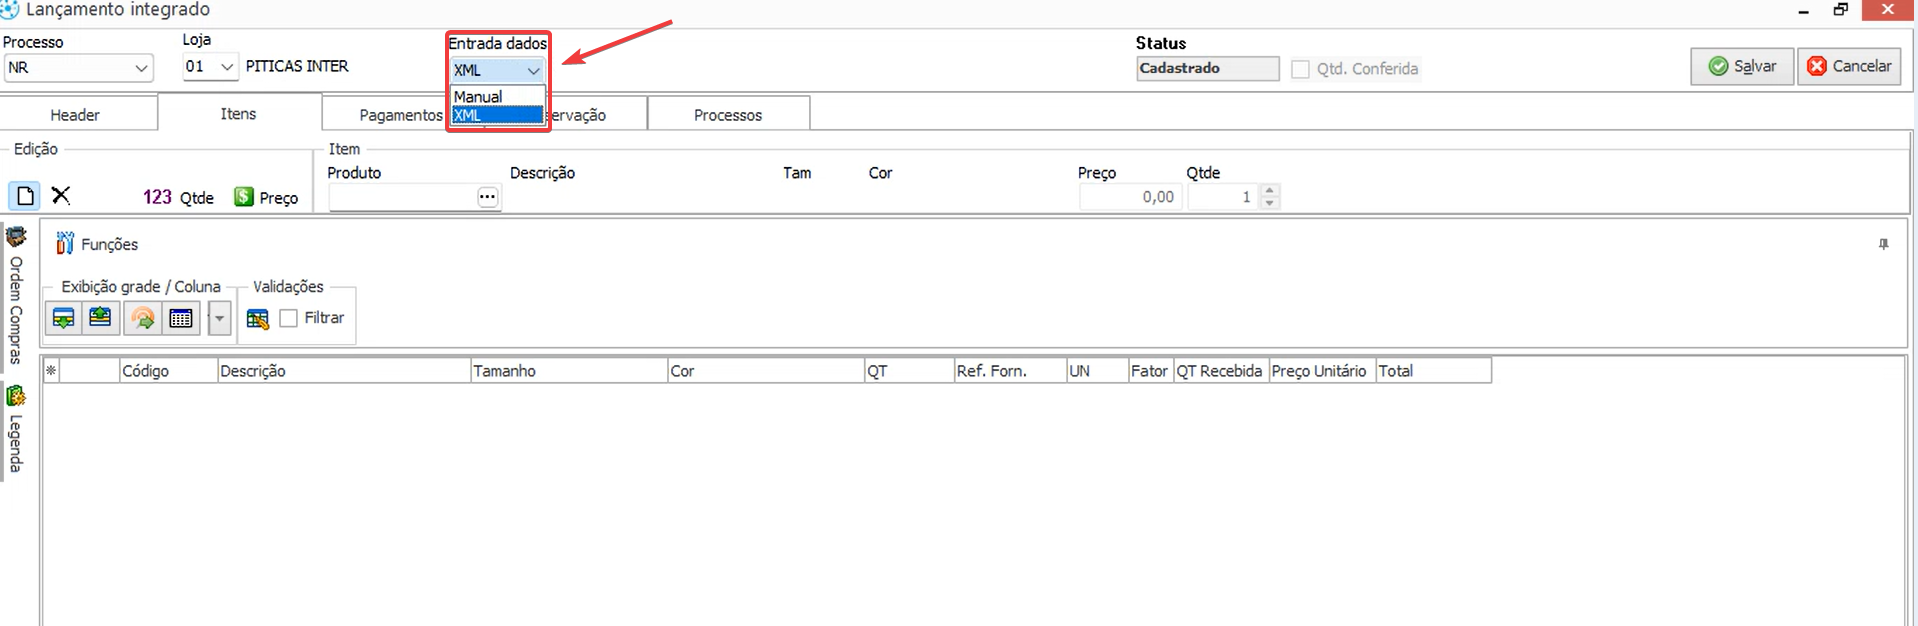Screen dimensions: 1918x626
Task: Click the Salvar button
Action: pyautogui.click(x=1742, y=66)
